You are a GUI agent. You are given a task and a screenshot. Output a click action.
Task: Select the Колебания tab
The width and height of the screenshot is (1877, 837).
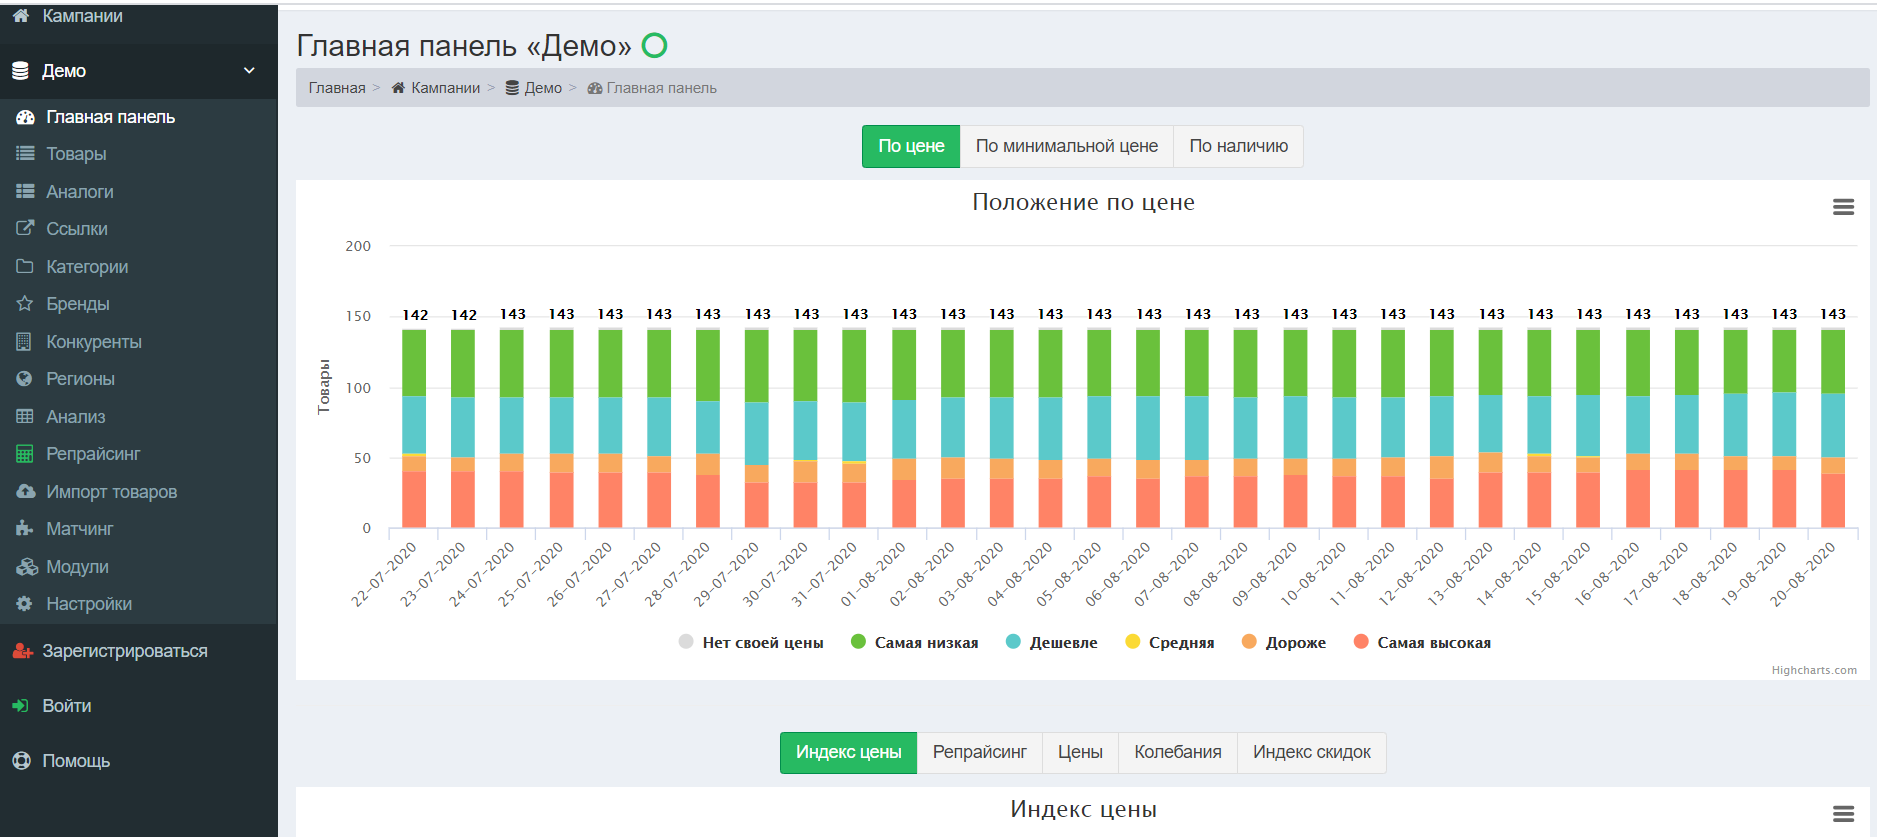(x=1177, y=752)
